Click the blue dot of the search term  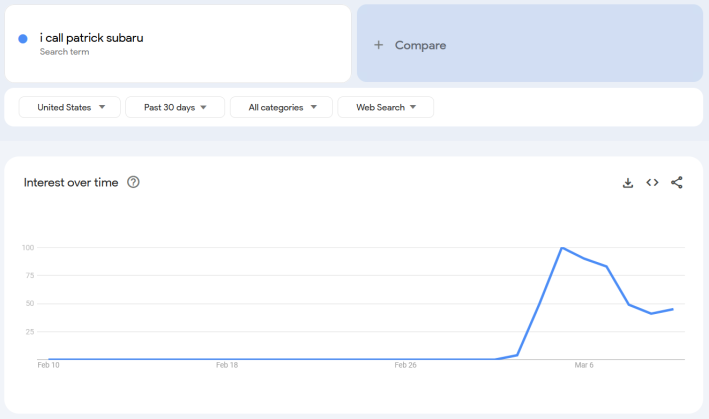pos(23,39)
